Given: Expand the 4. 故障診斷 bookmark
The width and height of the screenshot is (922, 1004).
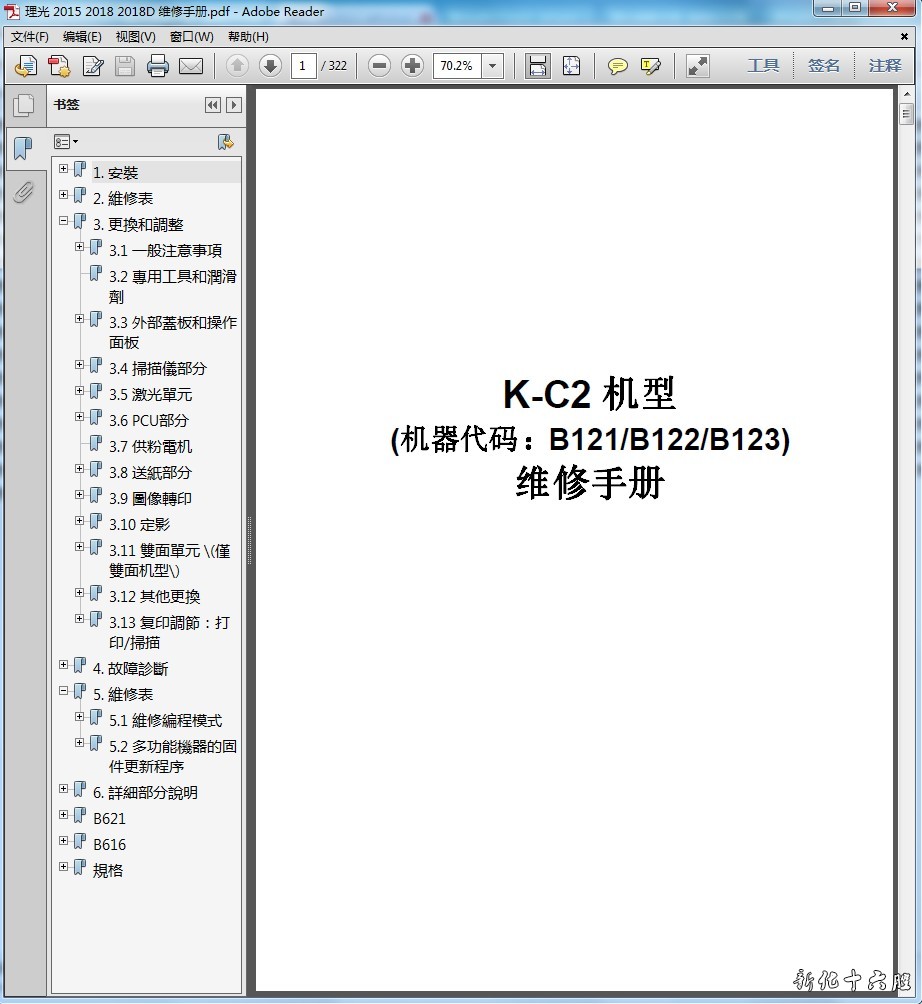Looking at the screenshot, I should 64,665.
